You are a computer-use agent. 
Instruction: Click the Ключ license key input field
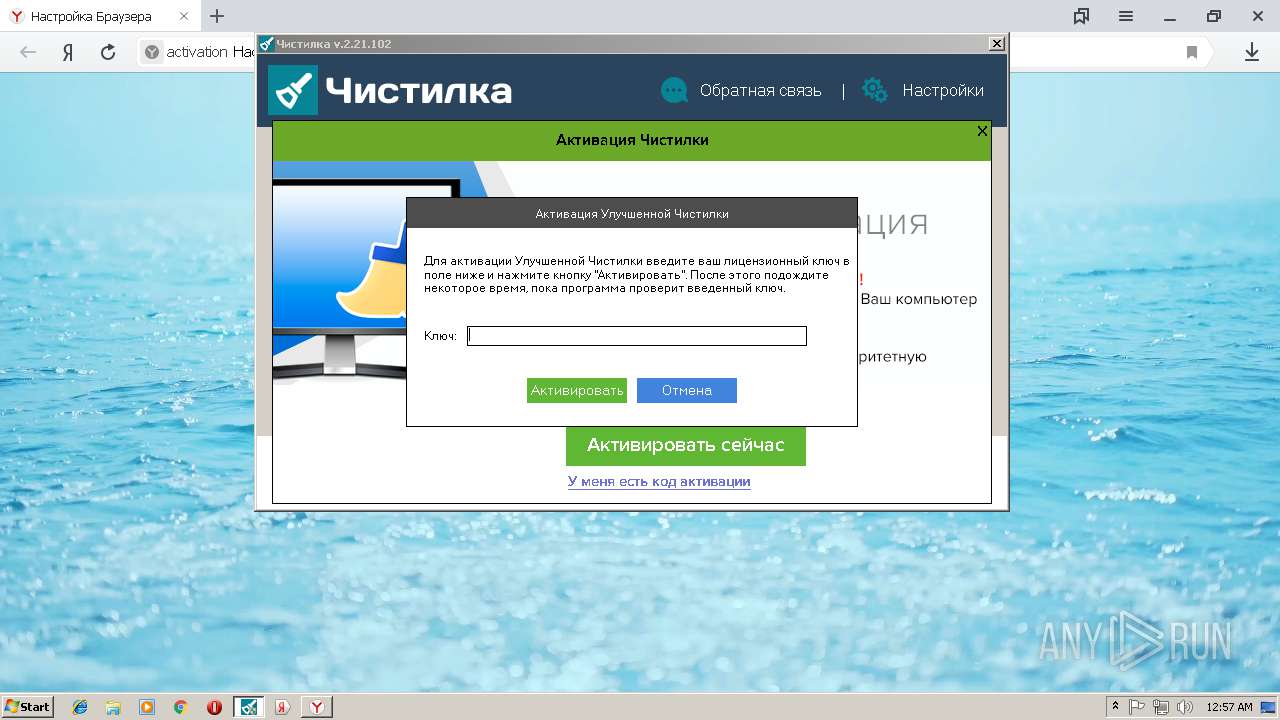coord(637,336)
